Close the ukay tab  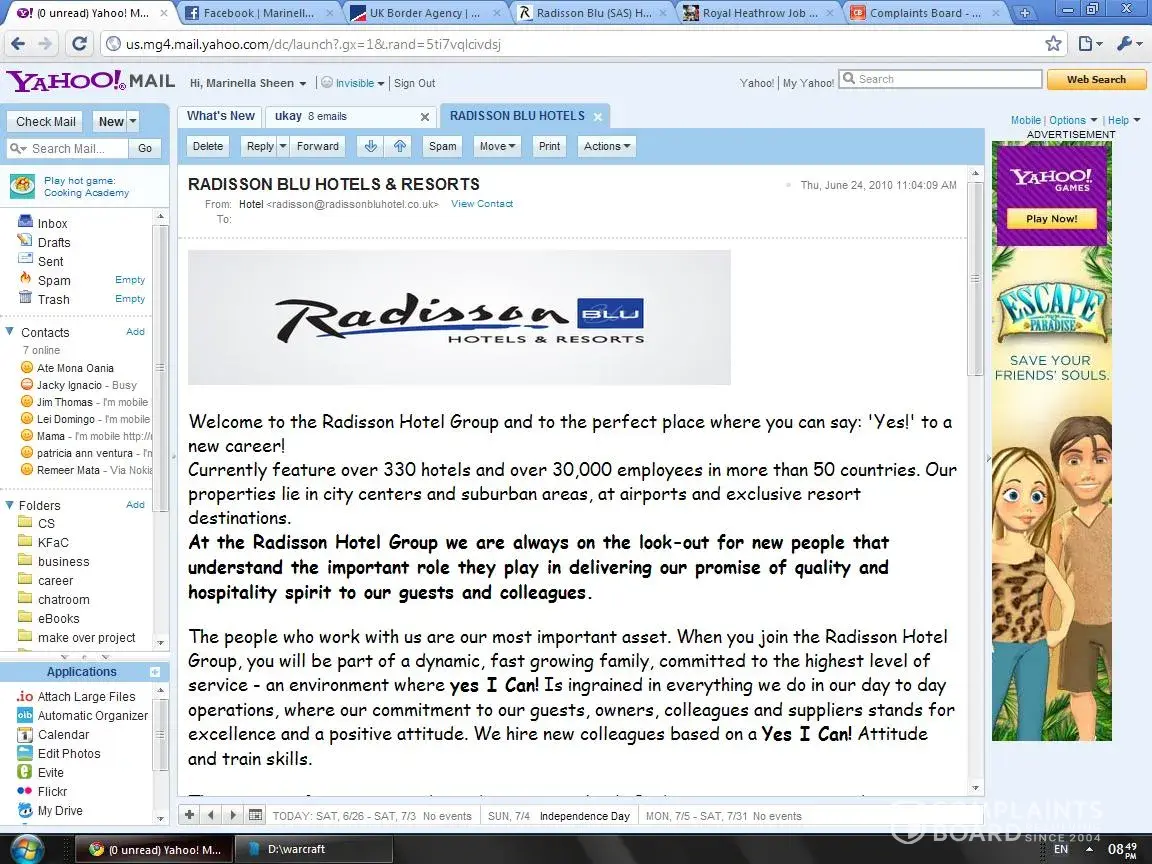pyautogui.click(x=425, y=117)
